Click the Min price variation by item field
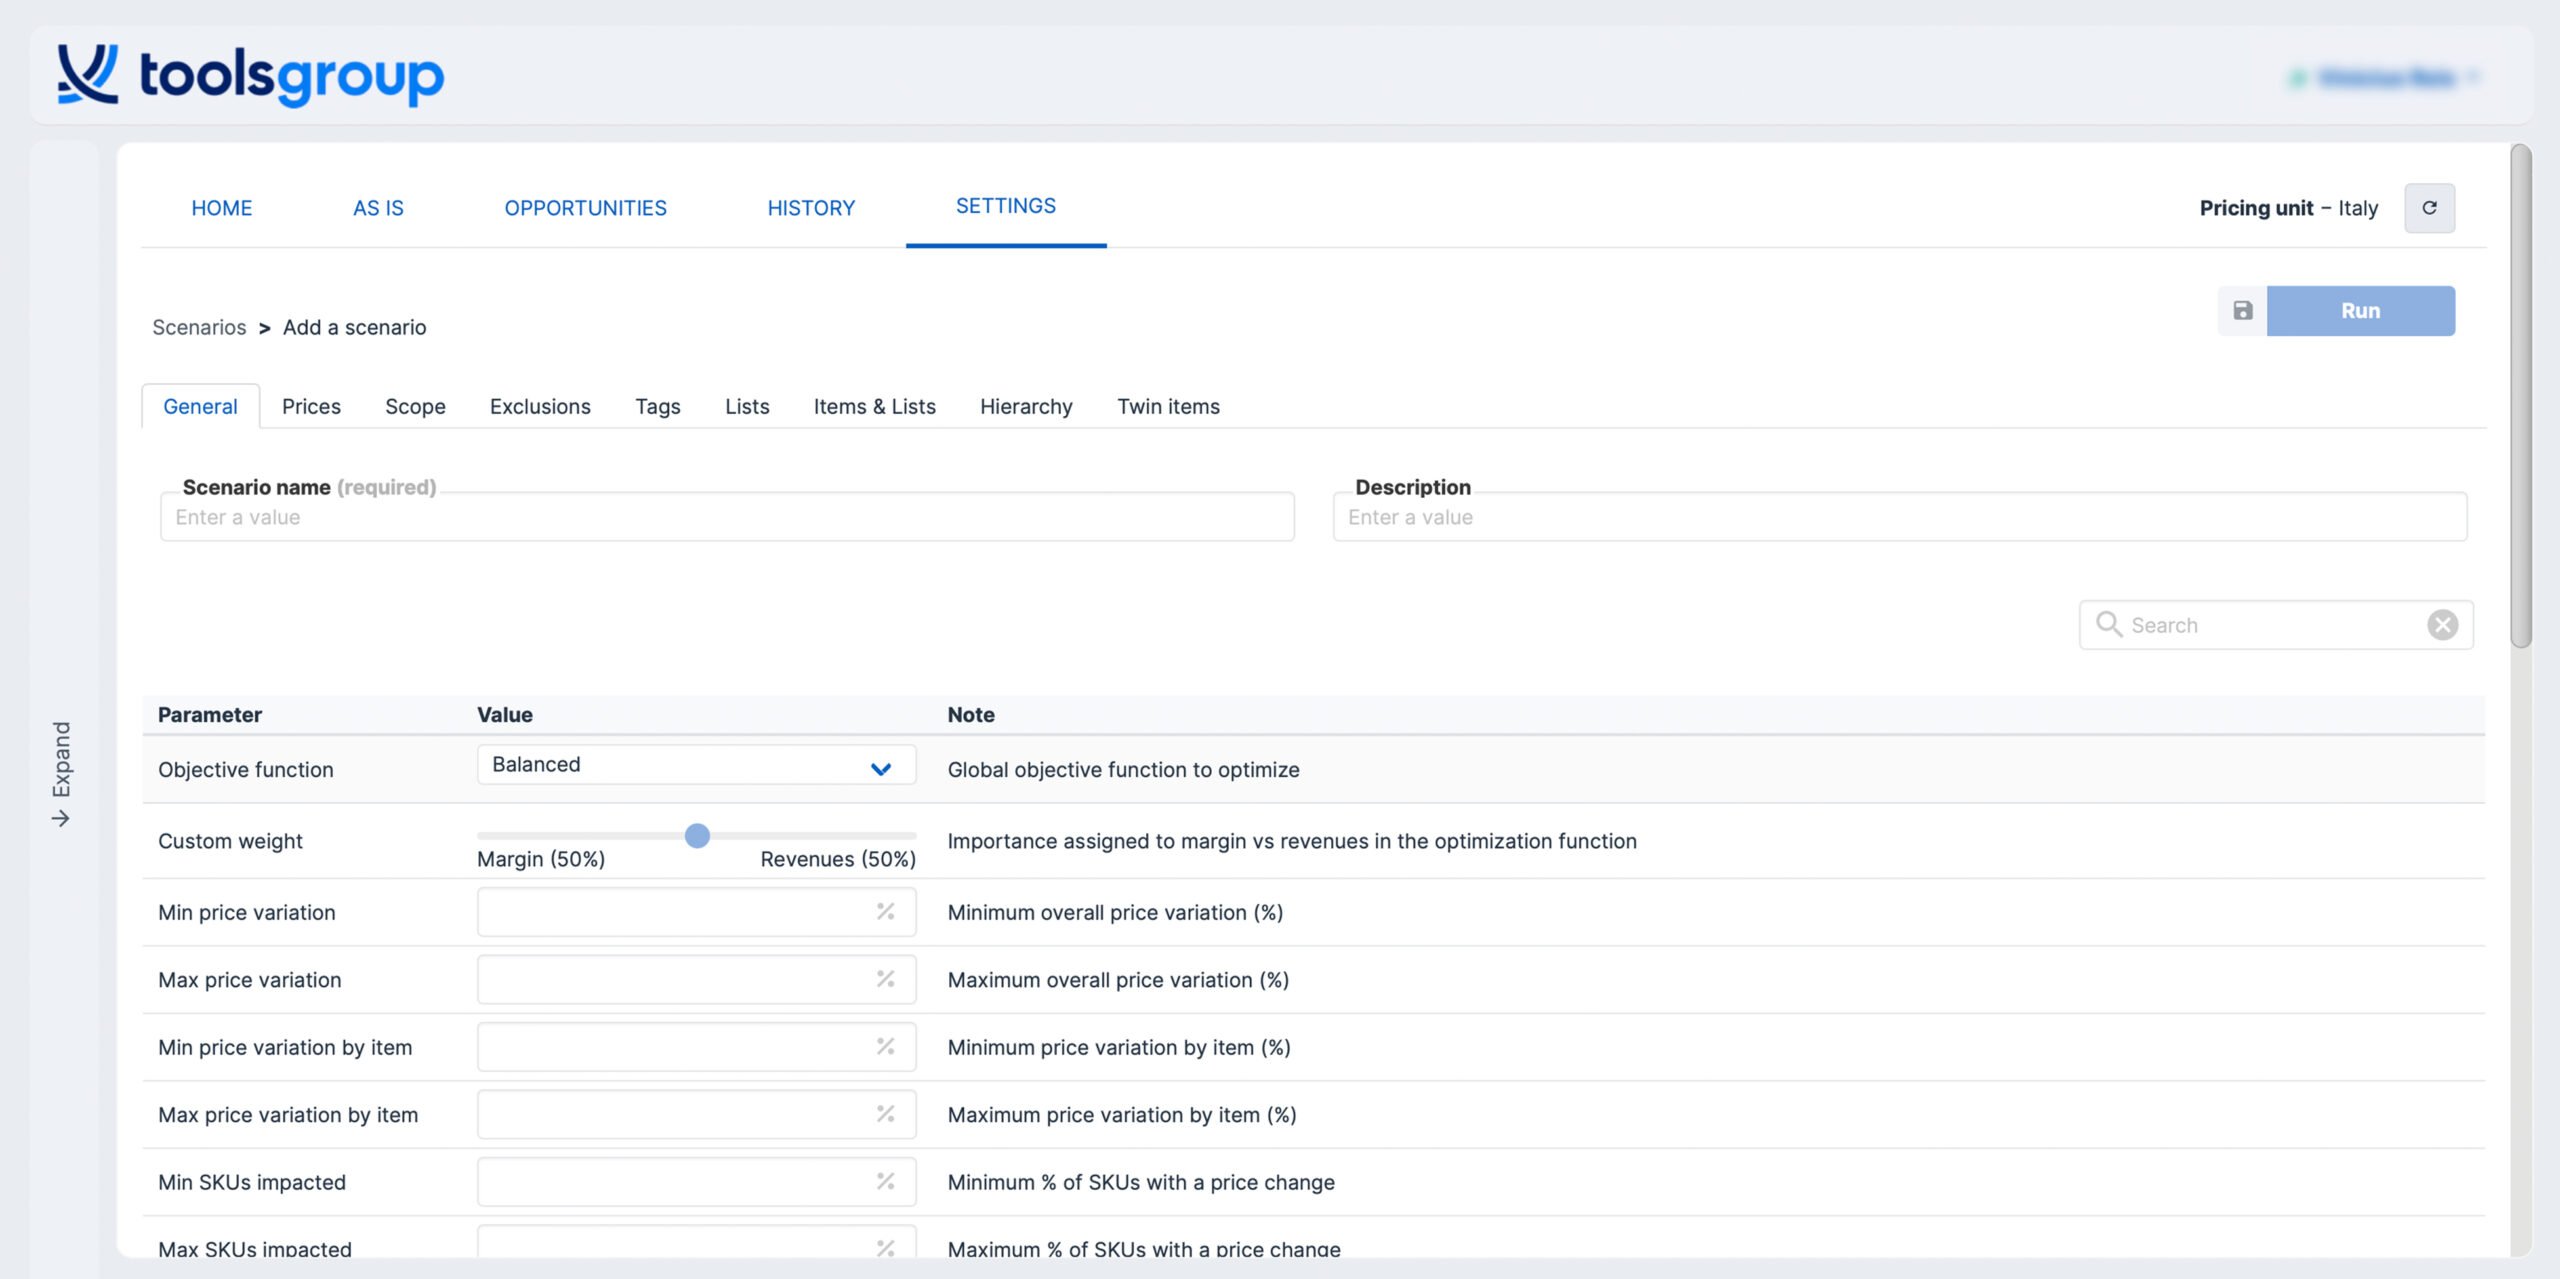Screen dimensions: 2560x1279 point(696,1047)
